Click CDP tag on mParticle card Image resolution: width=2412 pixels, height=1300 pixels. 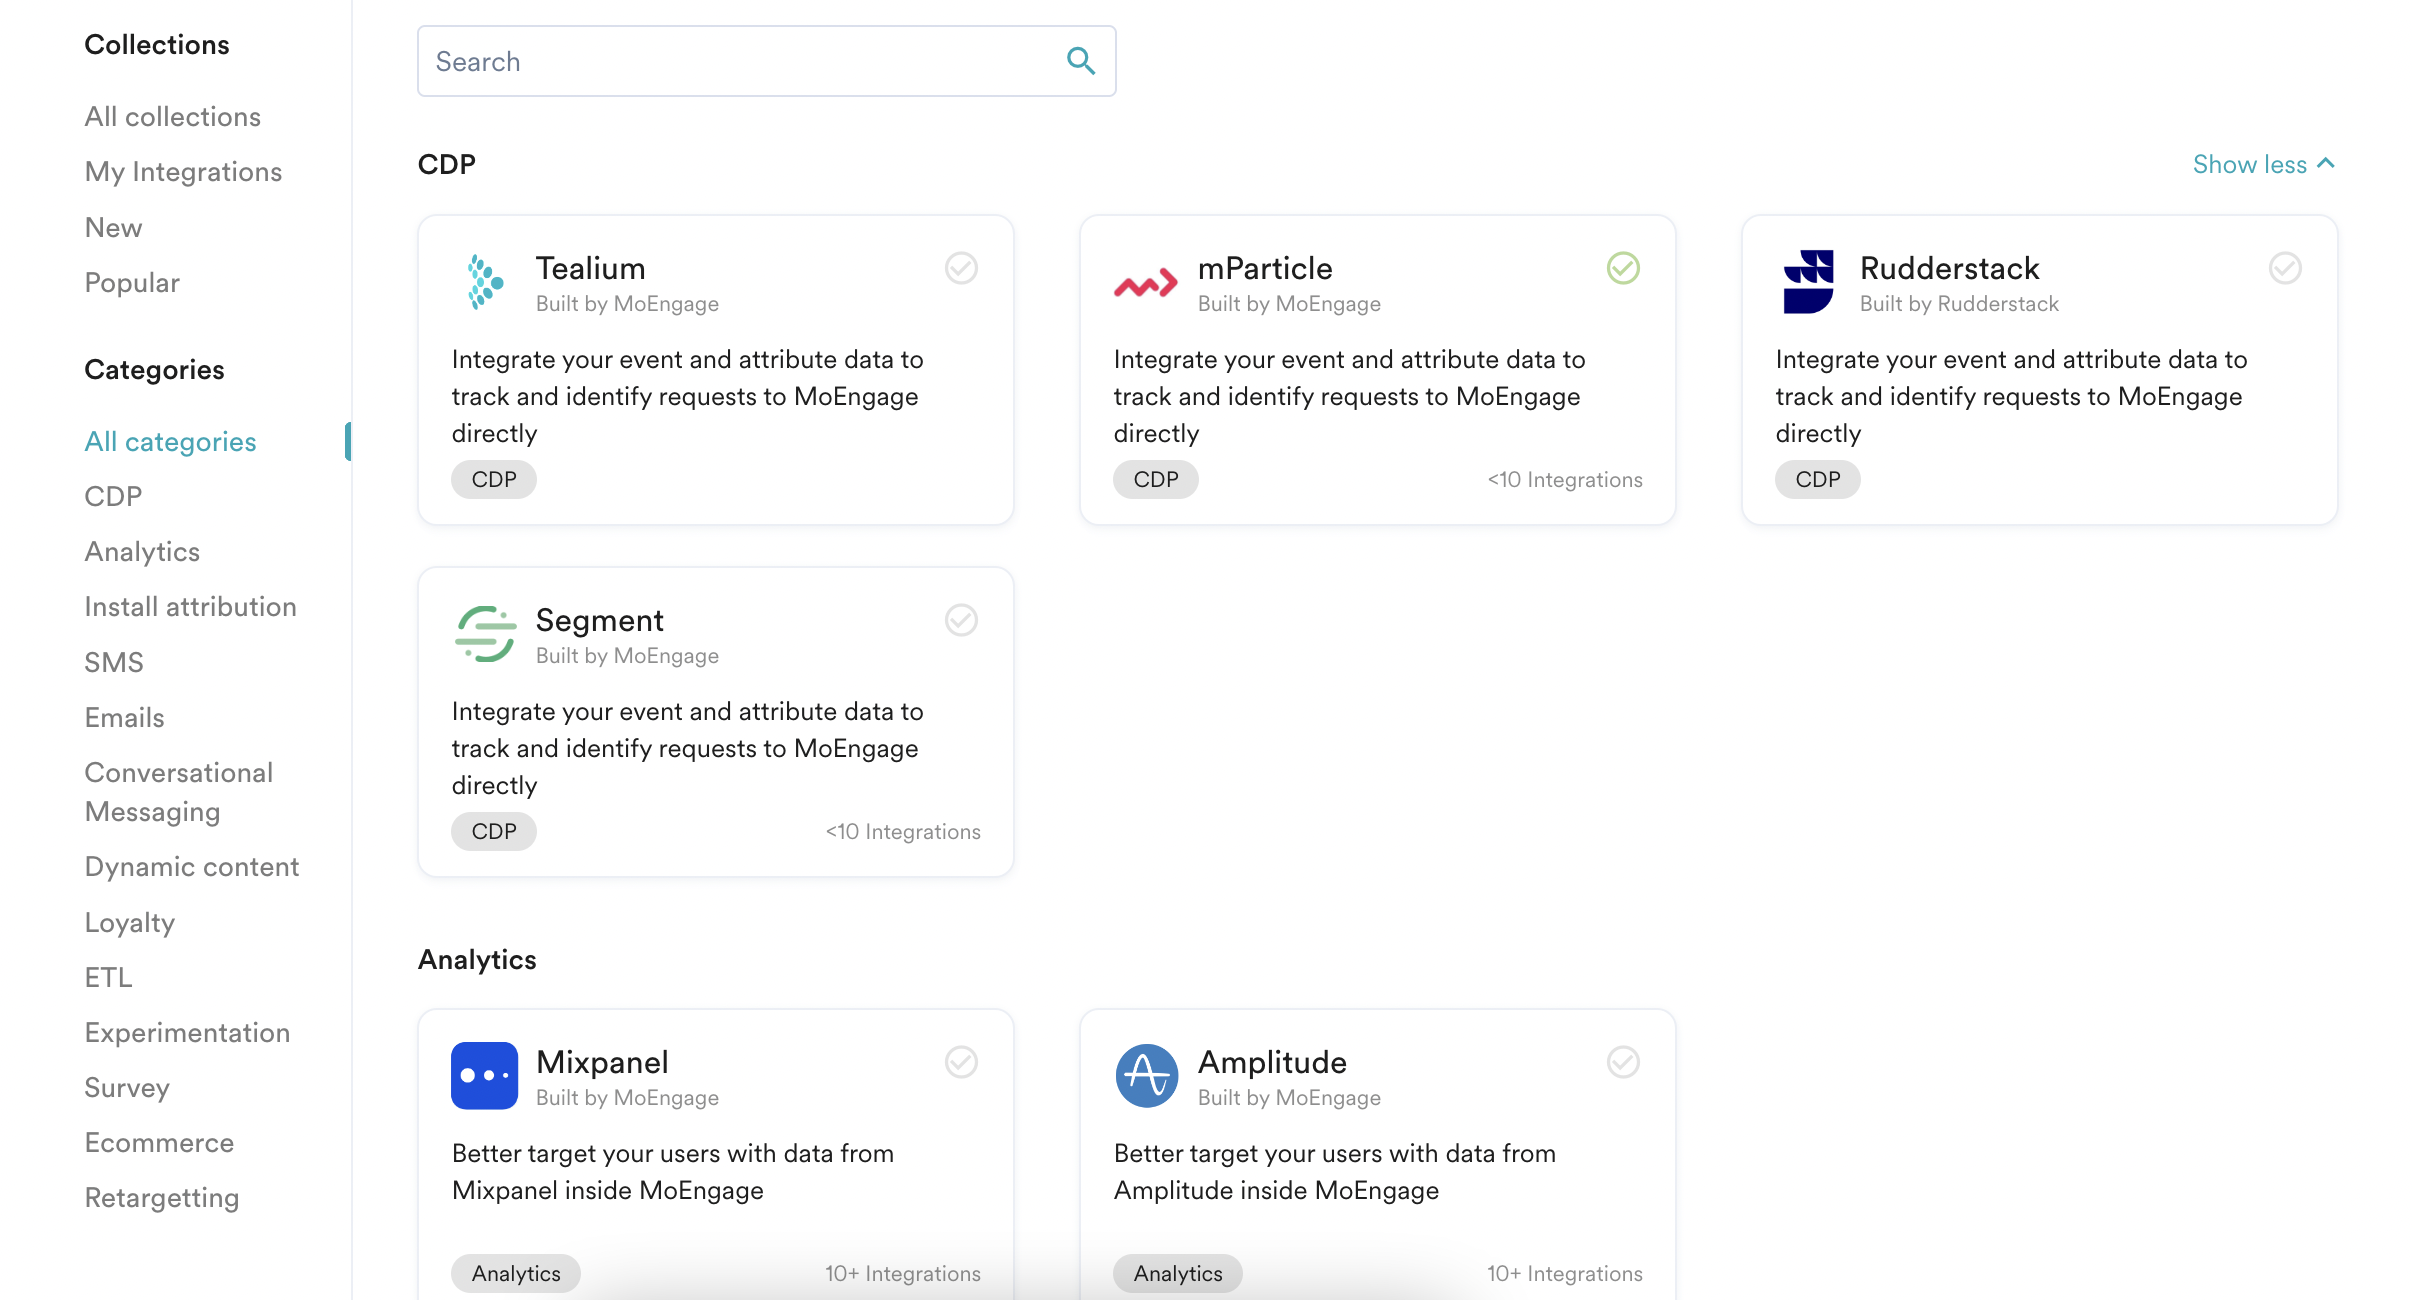coord(1156,479)
